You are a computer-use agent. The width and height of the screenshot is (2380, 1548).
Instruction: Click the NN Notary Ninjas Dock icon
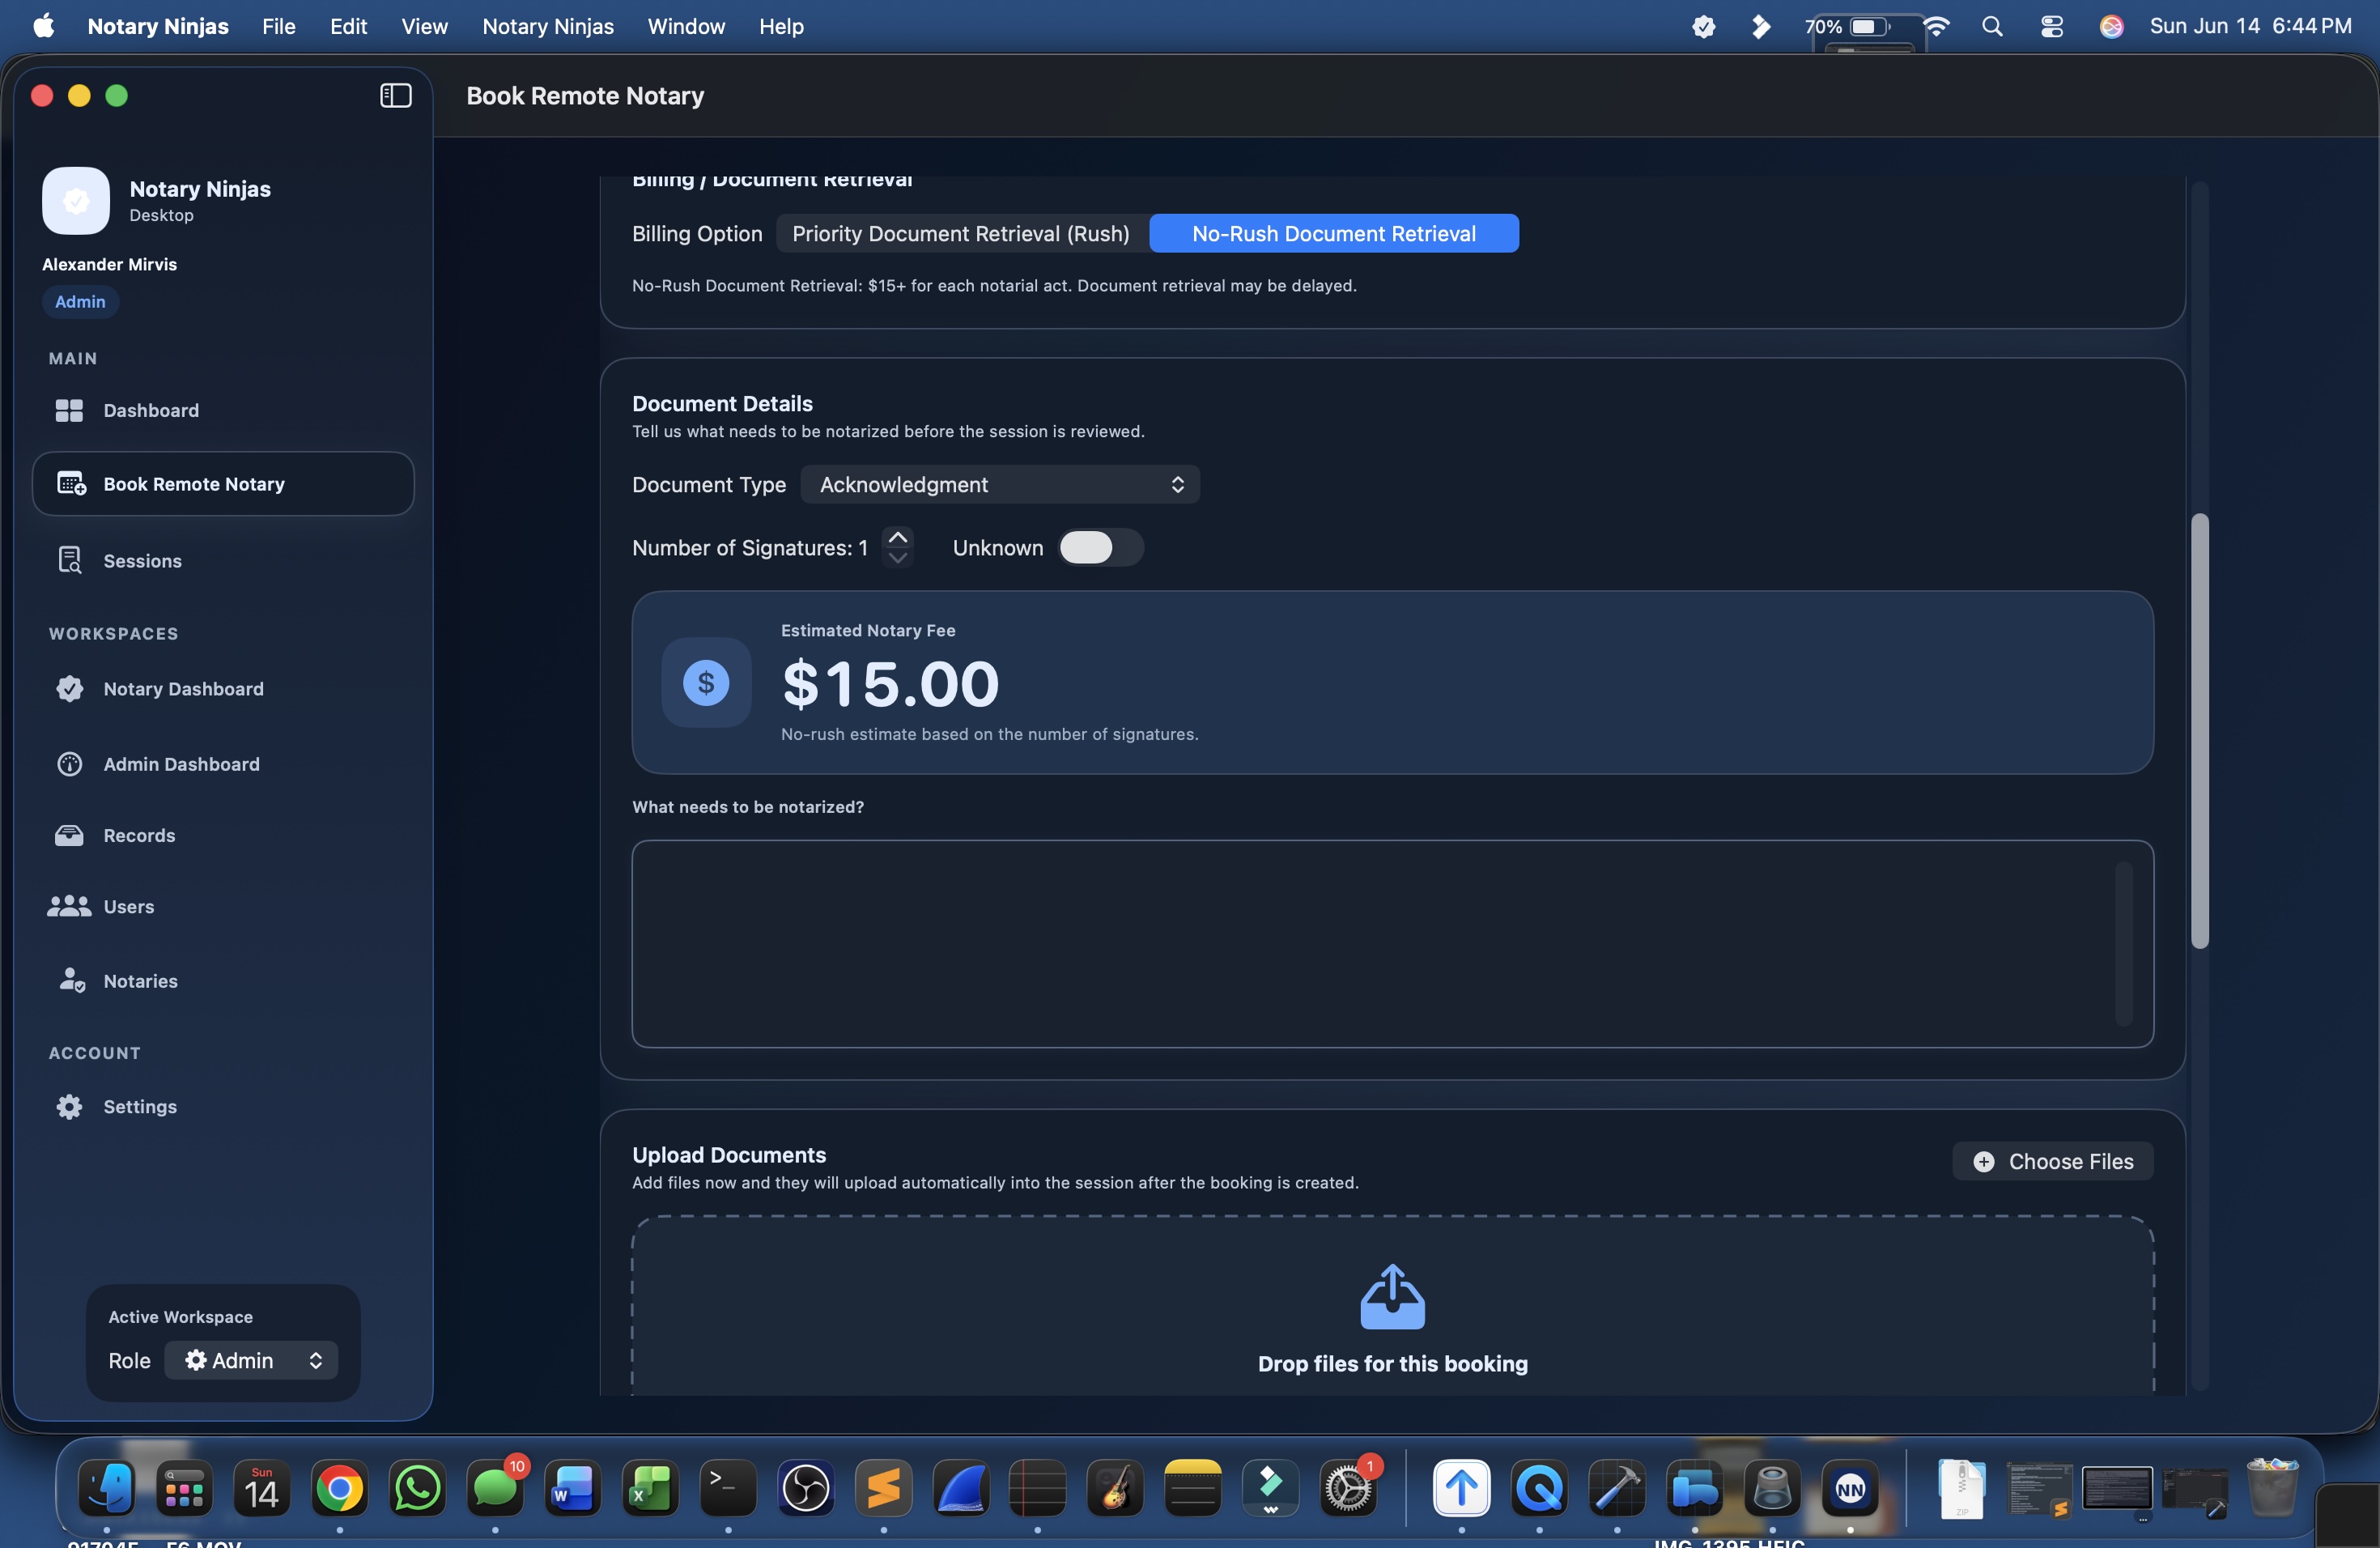pos(1850,1489)
